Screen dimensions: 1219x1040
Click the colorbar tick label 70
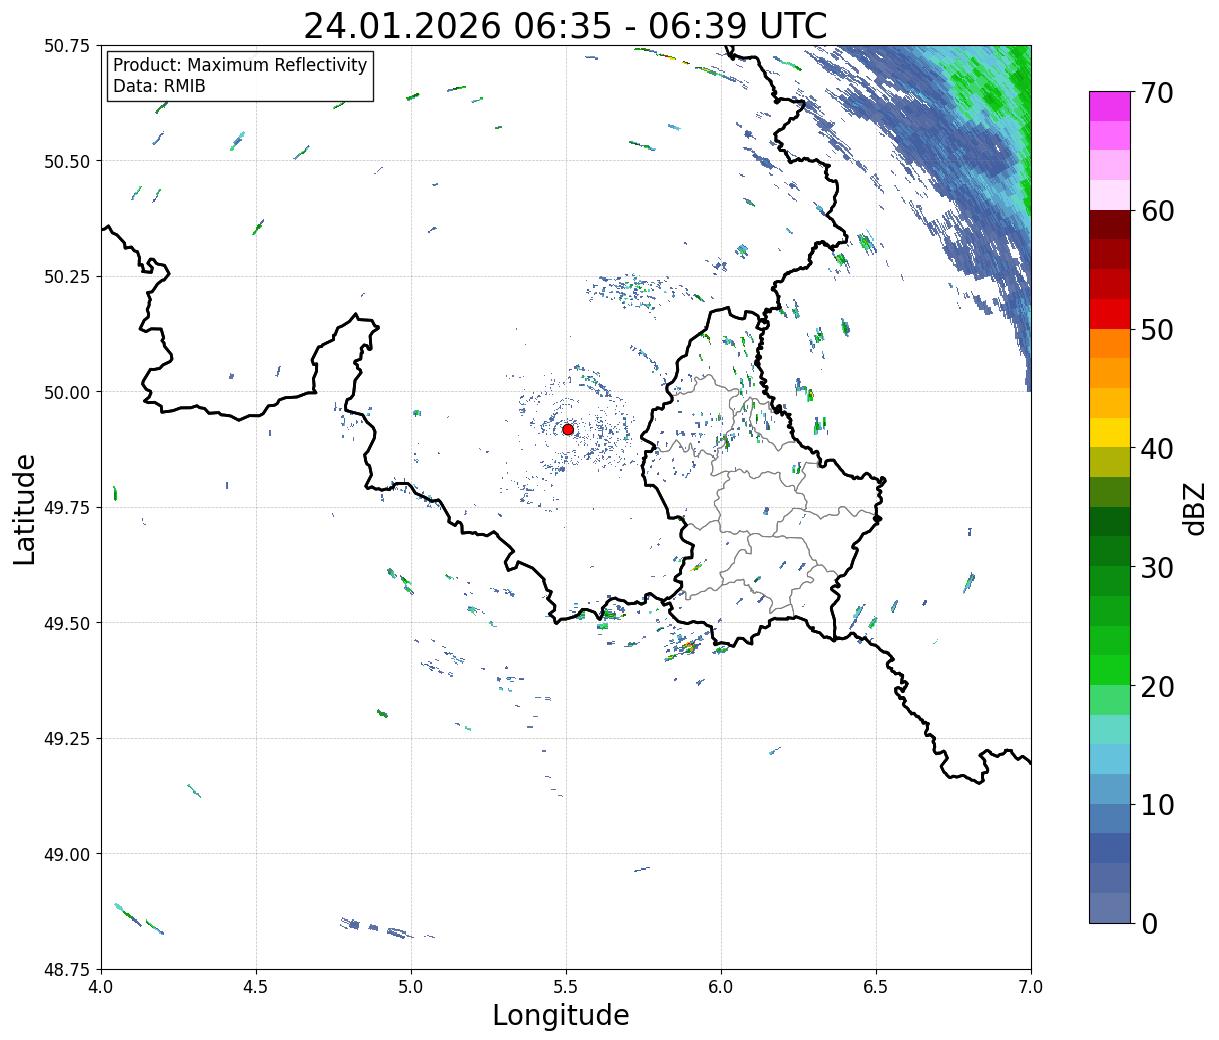[x=1157, y=93]
